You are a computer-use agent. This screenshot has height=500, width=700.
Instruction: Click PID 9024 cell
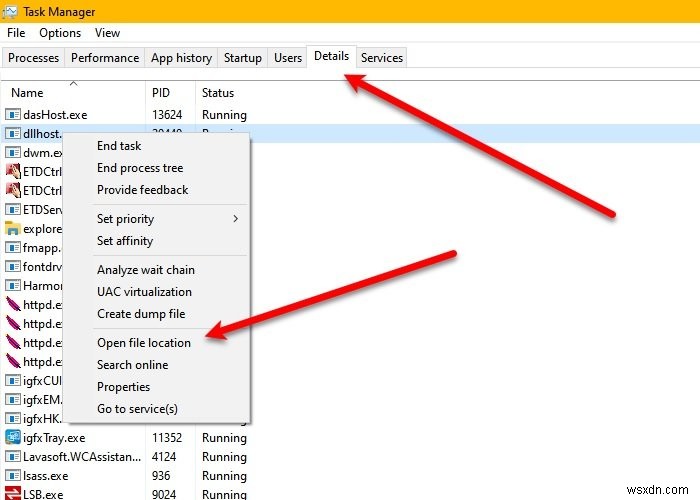pos(164,494)
